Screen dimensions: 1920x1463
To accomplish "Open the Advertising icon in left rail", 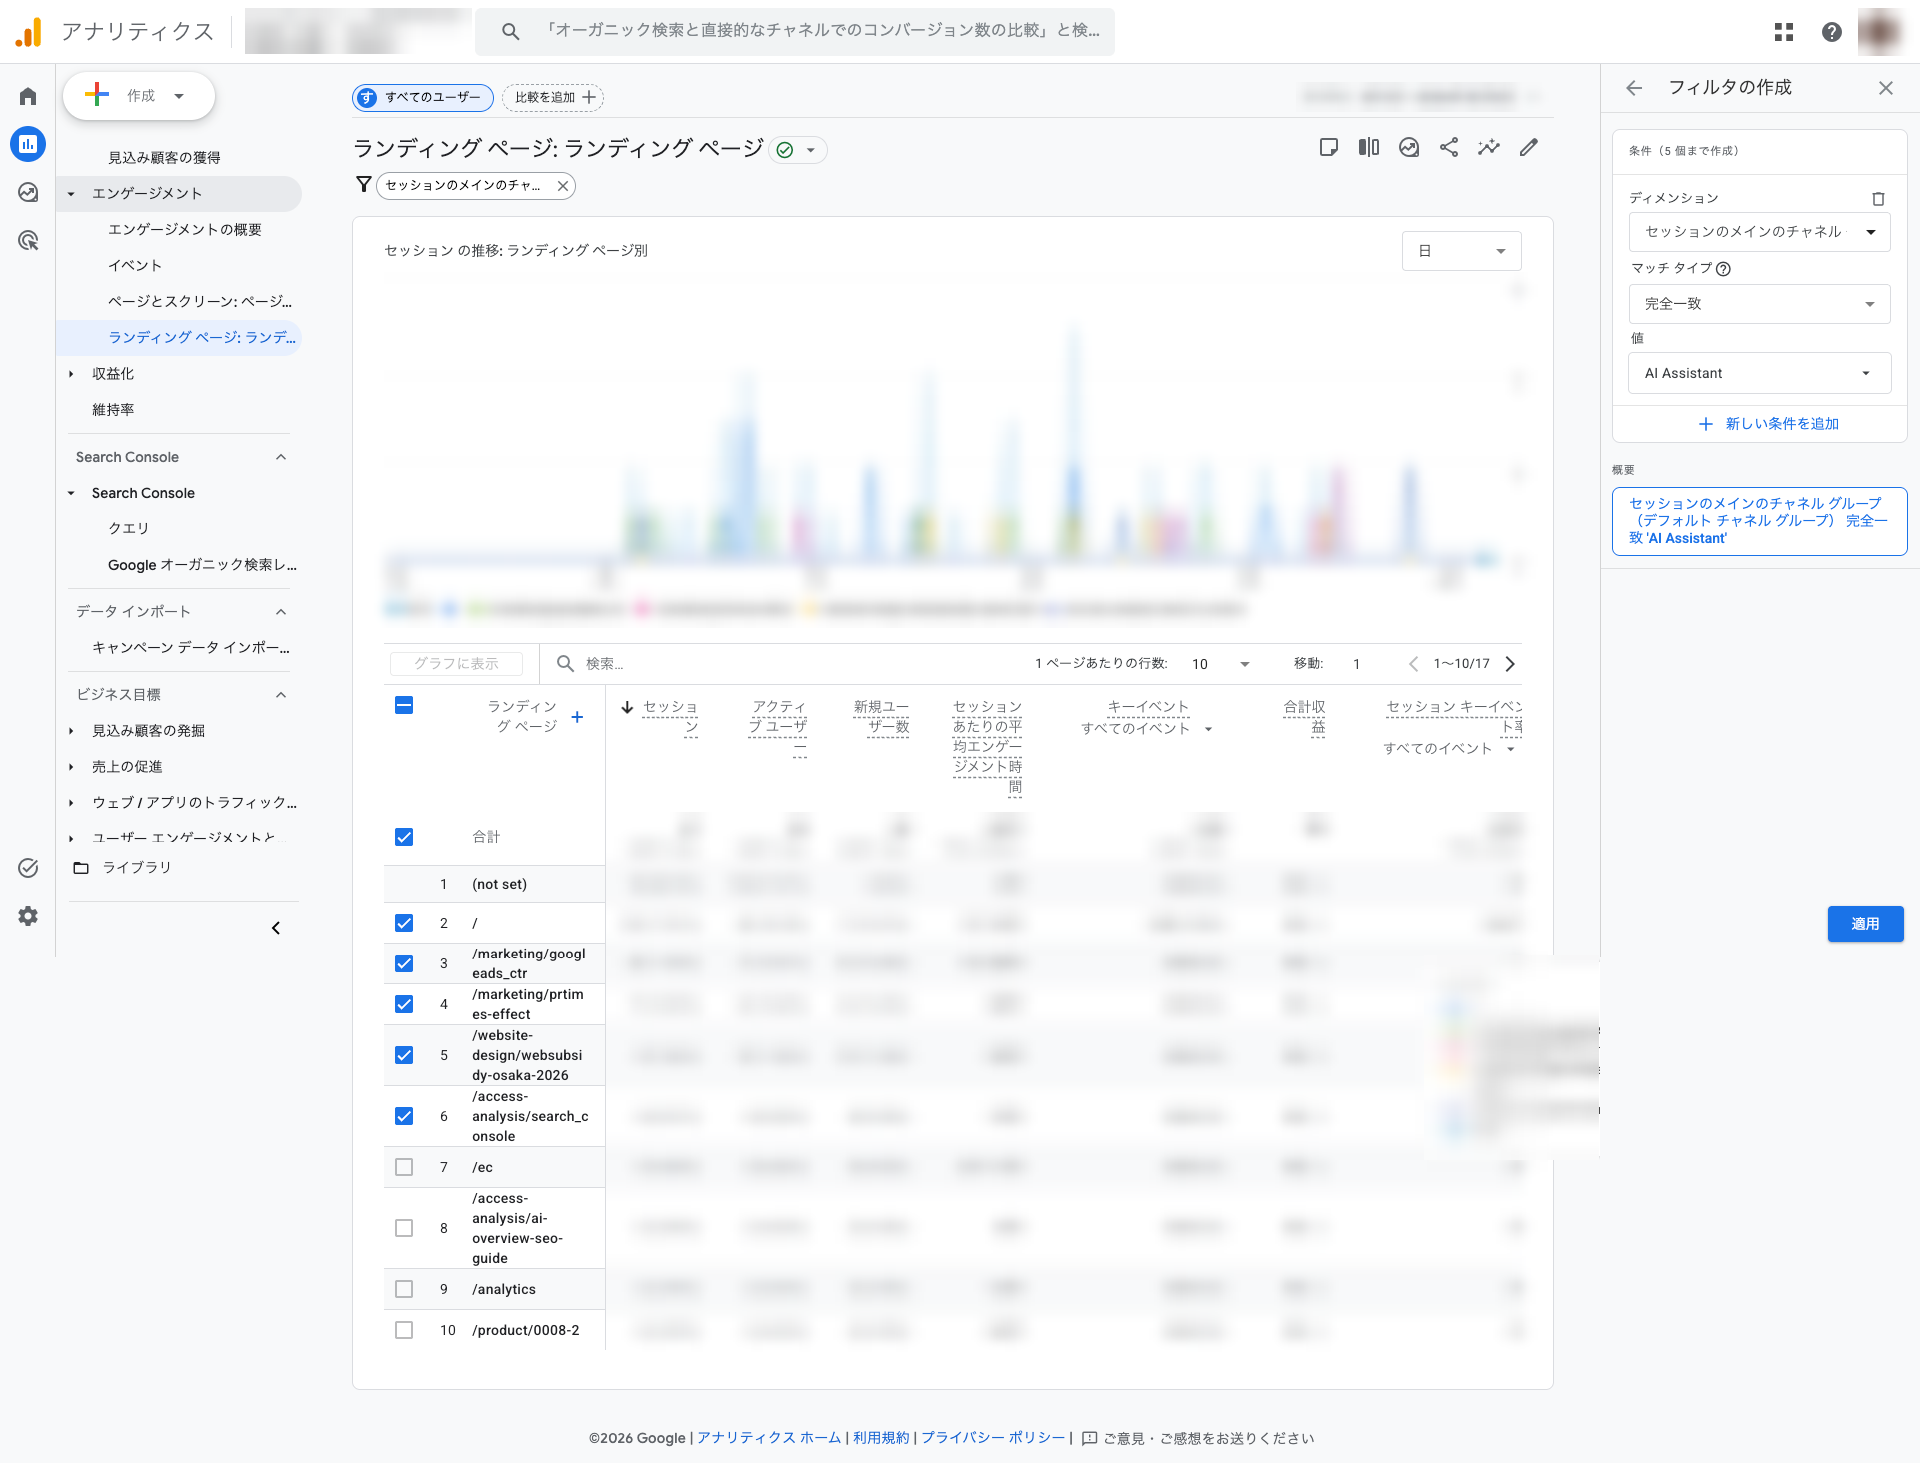I will (x=28, y=240).
